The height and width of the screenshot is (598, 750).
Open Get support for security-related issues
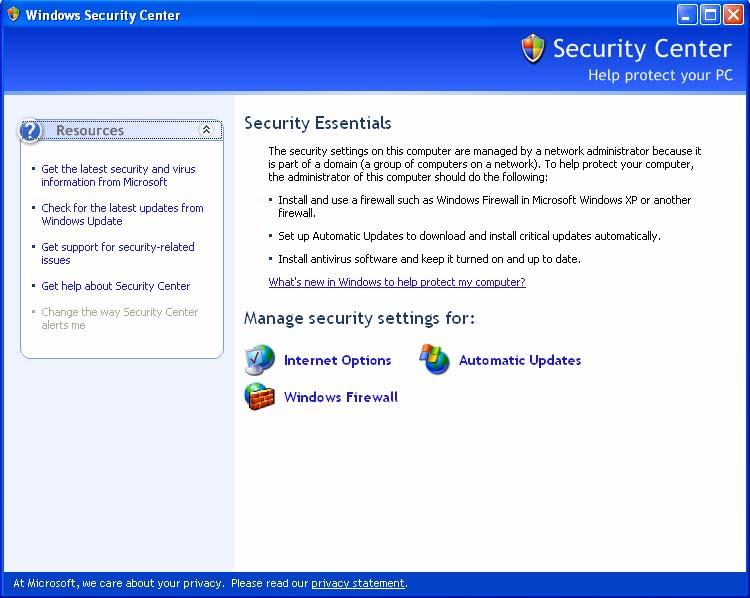click(x=118, y=254)
